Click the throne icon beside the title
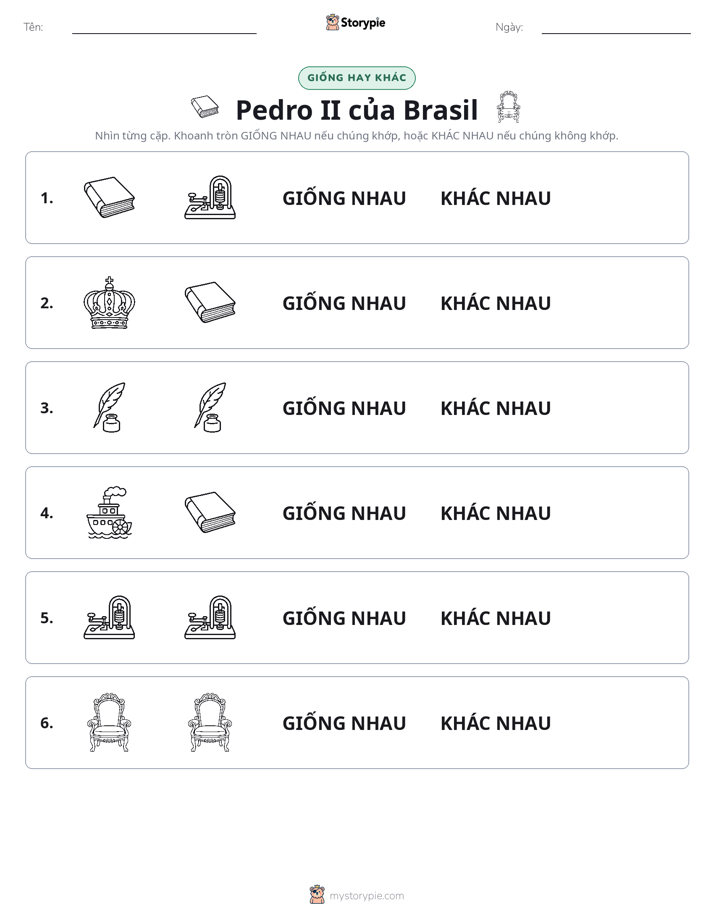The height and width of the screenshot is (924, 714). (x=508, y=107)
